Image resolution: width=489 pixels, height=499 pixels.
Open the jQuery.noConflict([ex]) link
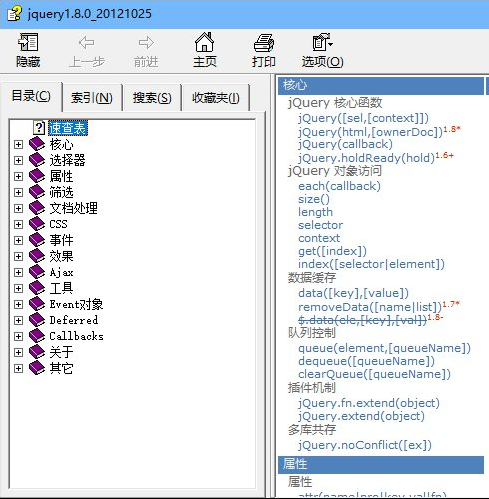click(365, 445)
